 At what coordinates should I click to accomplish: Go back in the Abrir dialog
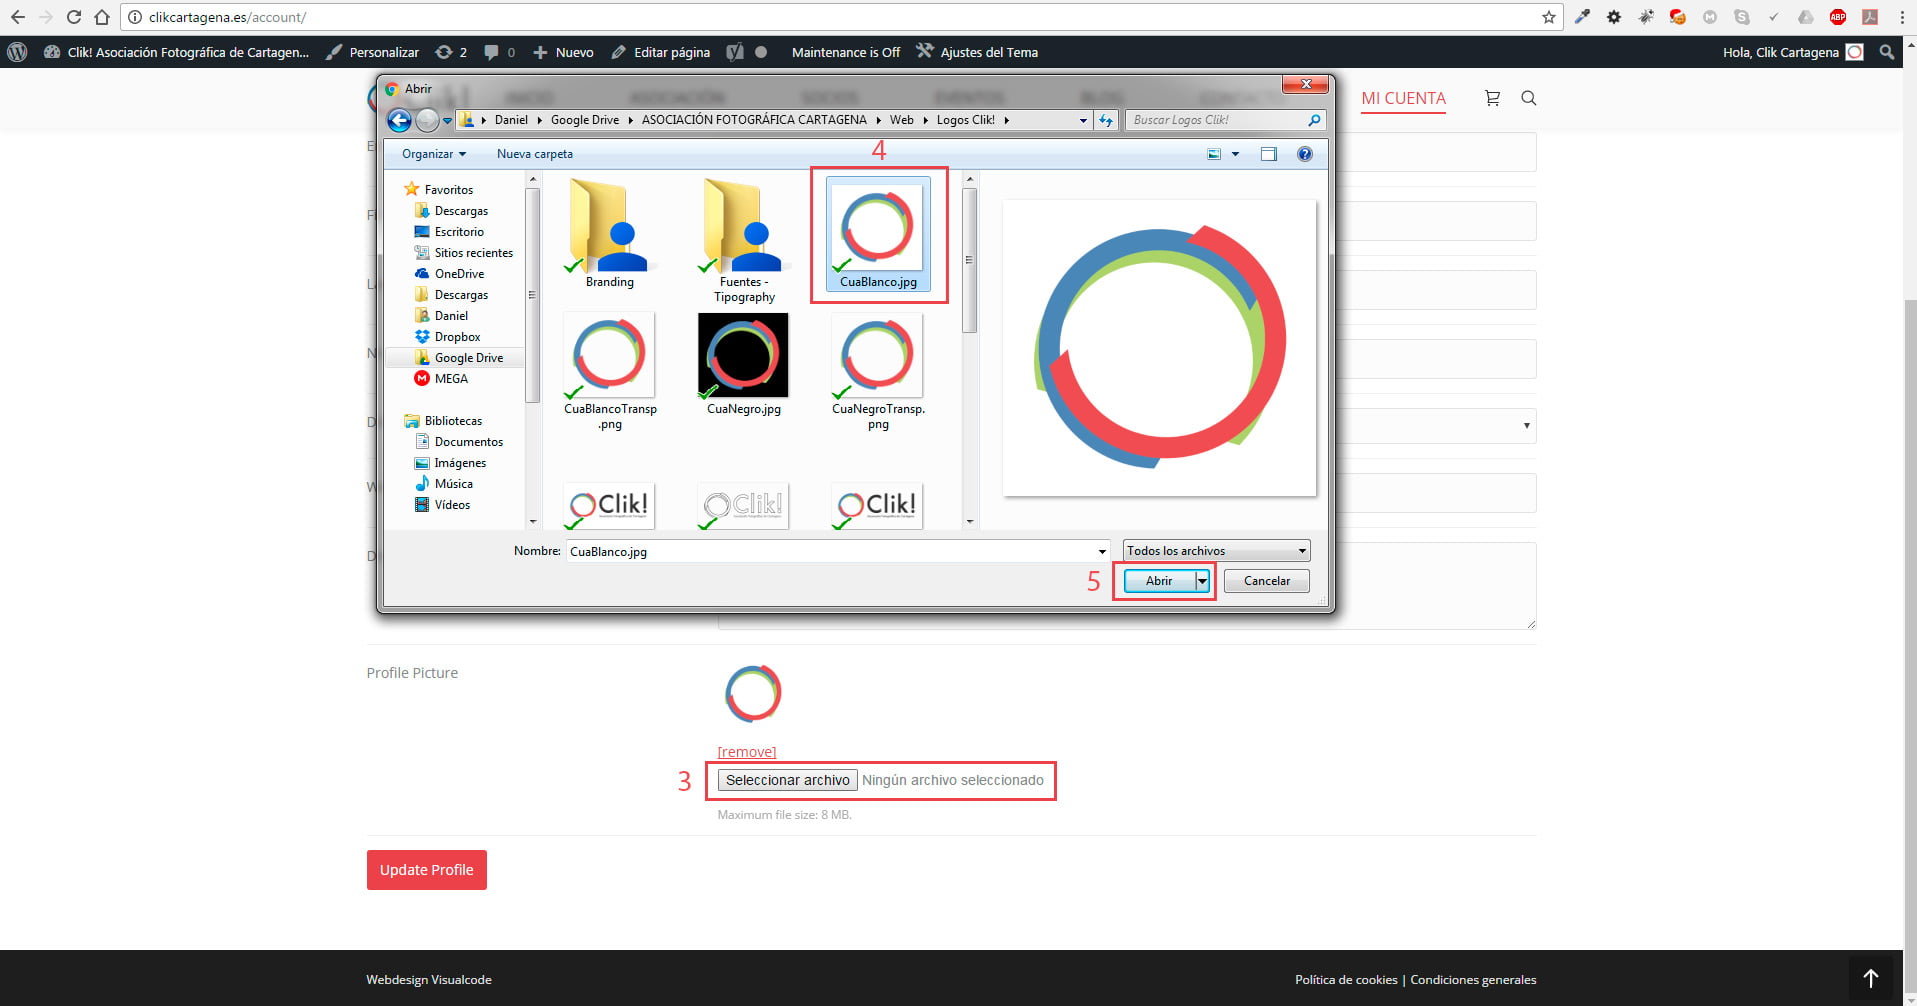click(x=399, y=120)
